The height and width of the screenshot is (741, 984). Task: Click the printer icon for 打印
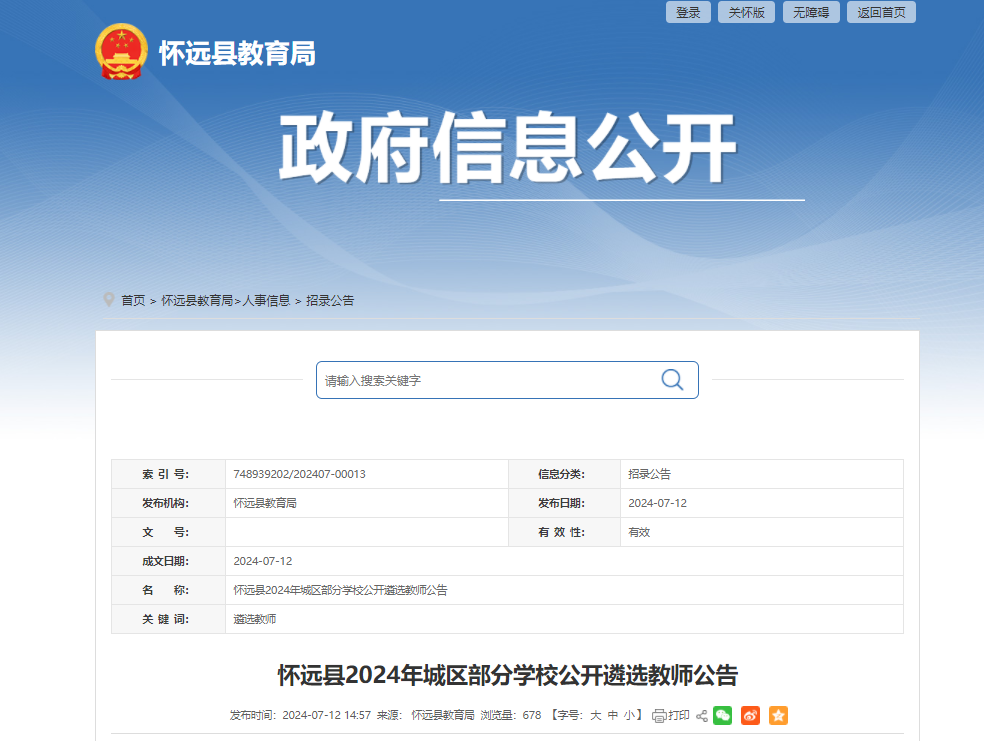(x=659, y=716)
